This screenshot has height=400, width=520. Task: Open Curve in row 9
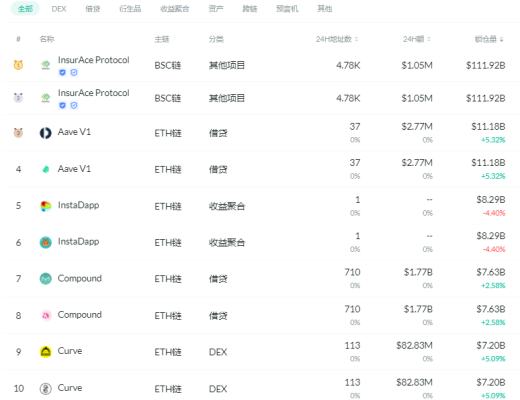70,351
